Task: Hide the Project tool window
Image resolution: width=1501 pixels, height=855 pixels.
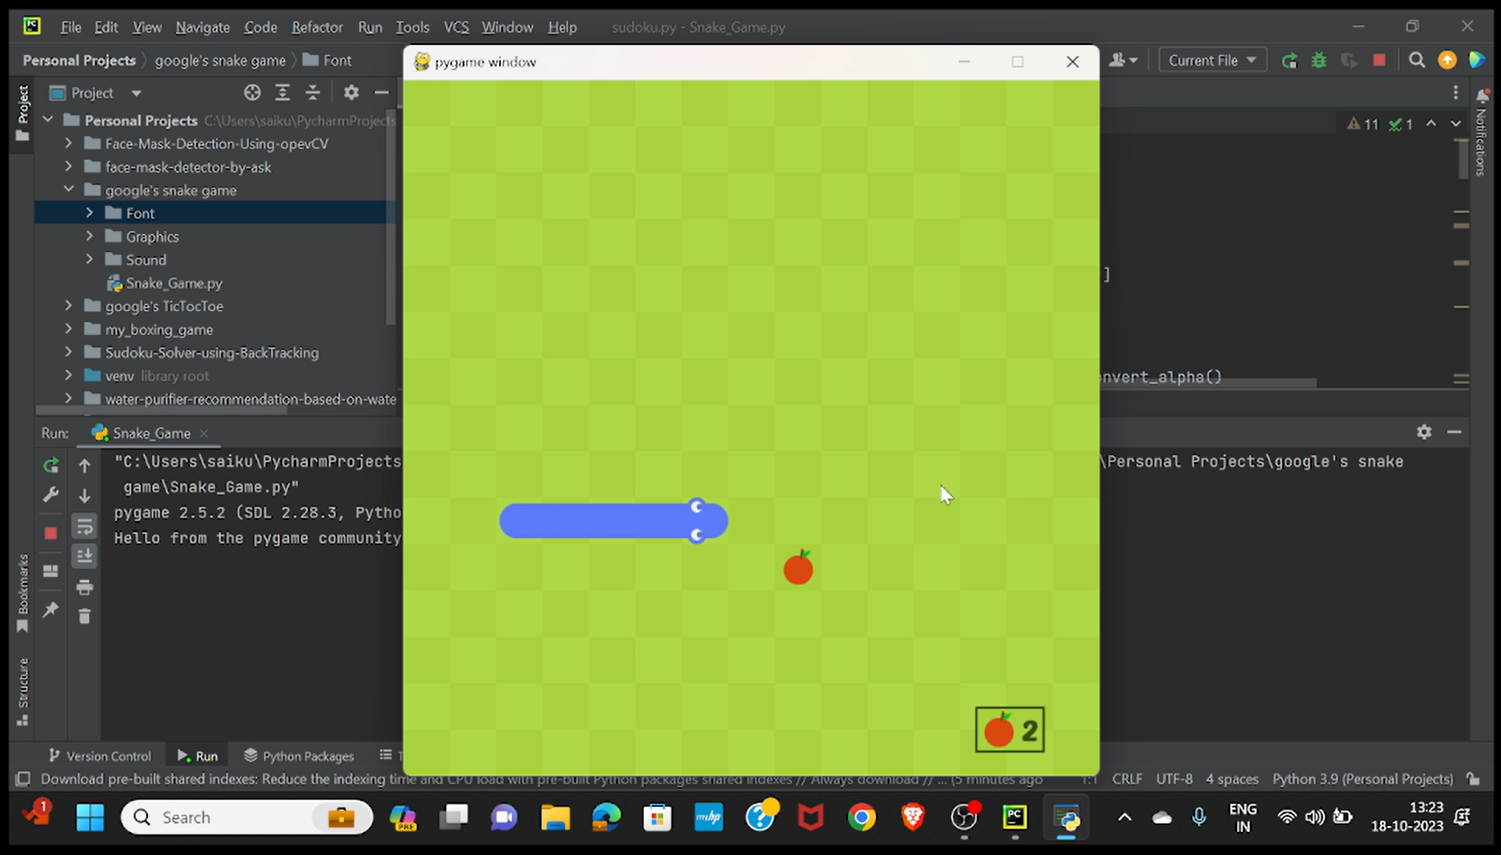Action: pos(381,93)
